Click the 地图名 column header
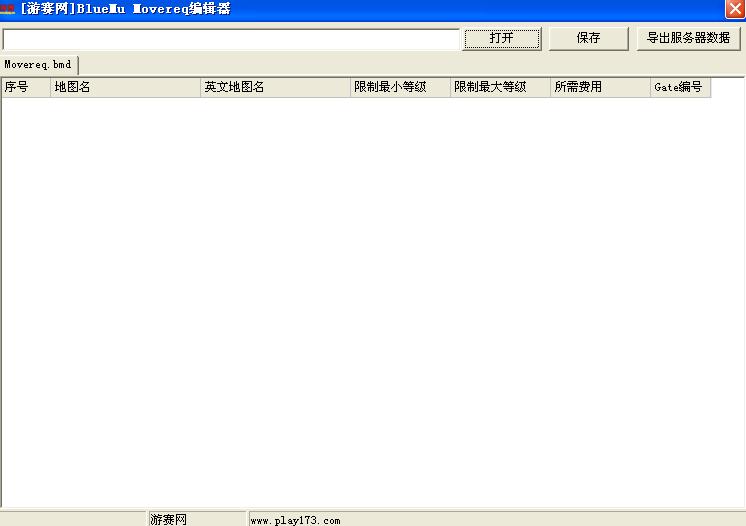This screenshot has height=526, width=746. point(125,87)
